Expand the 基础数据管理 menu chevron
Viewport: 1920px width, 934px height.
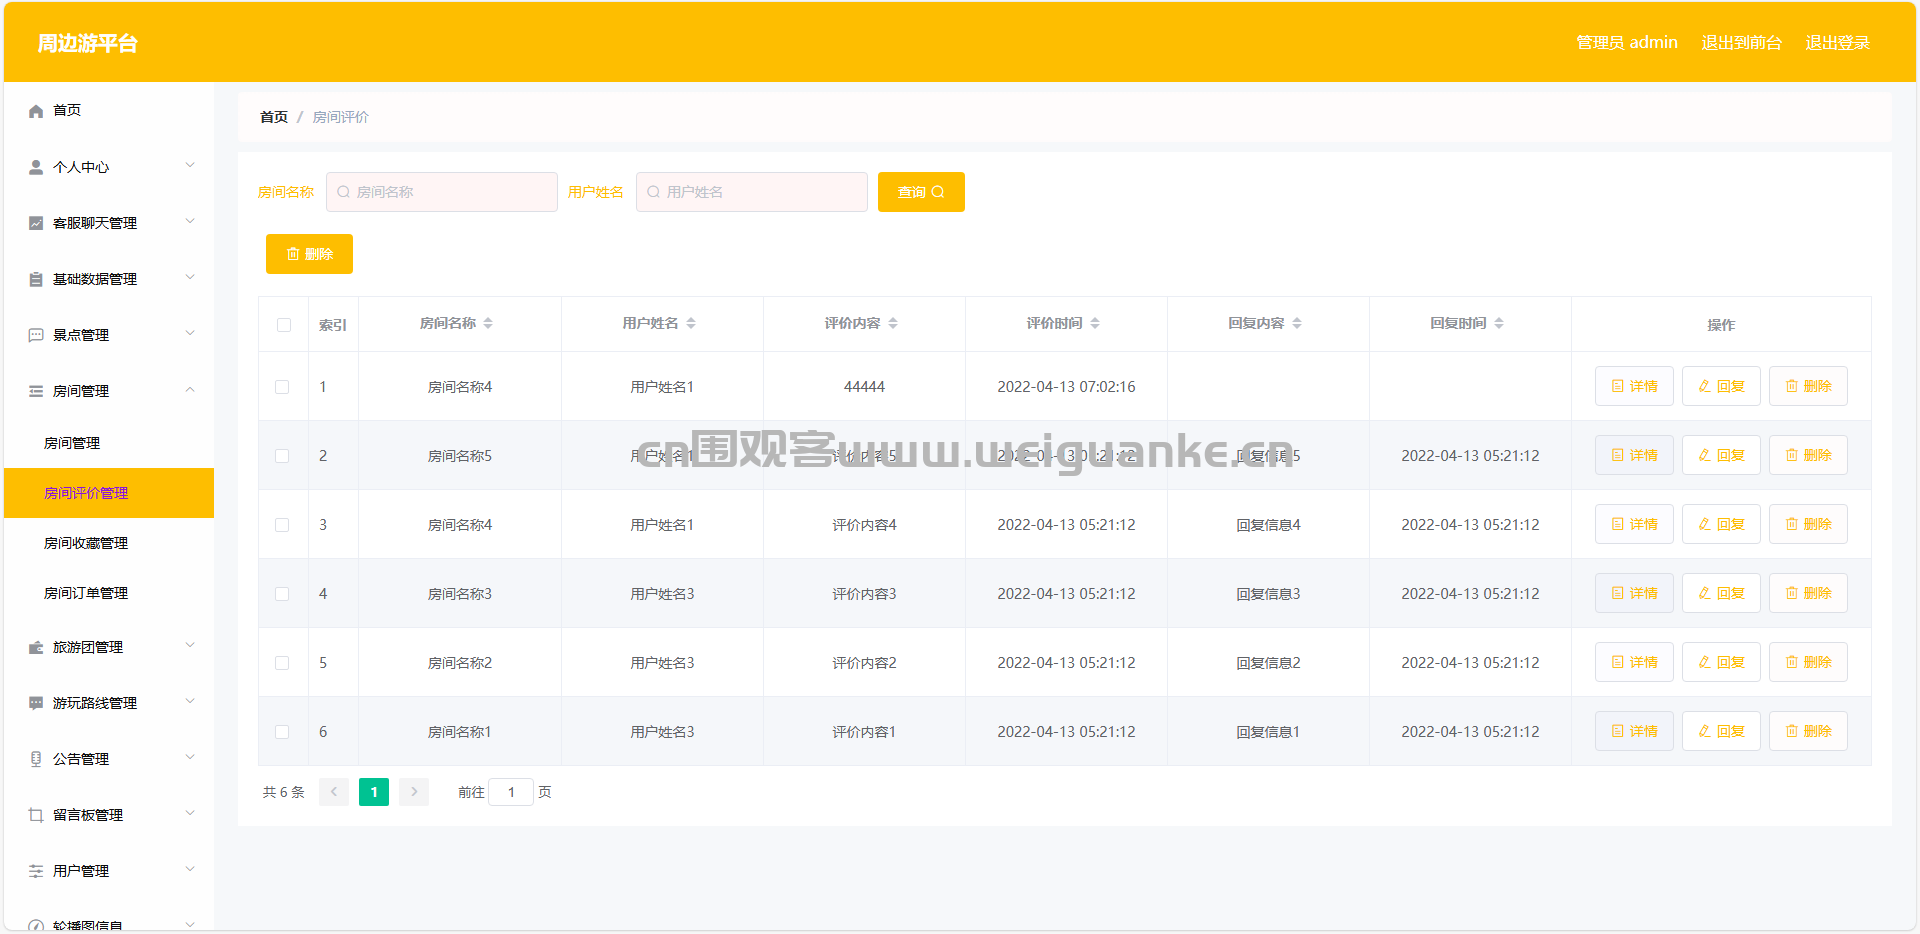[190, 278]
